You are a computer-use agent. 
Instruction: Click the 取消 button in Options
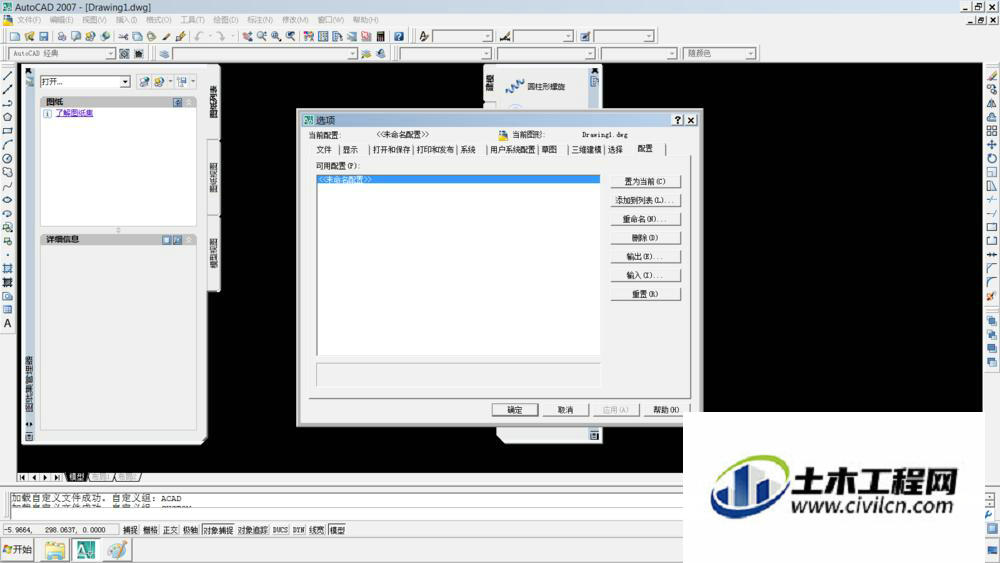(565, 410)
